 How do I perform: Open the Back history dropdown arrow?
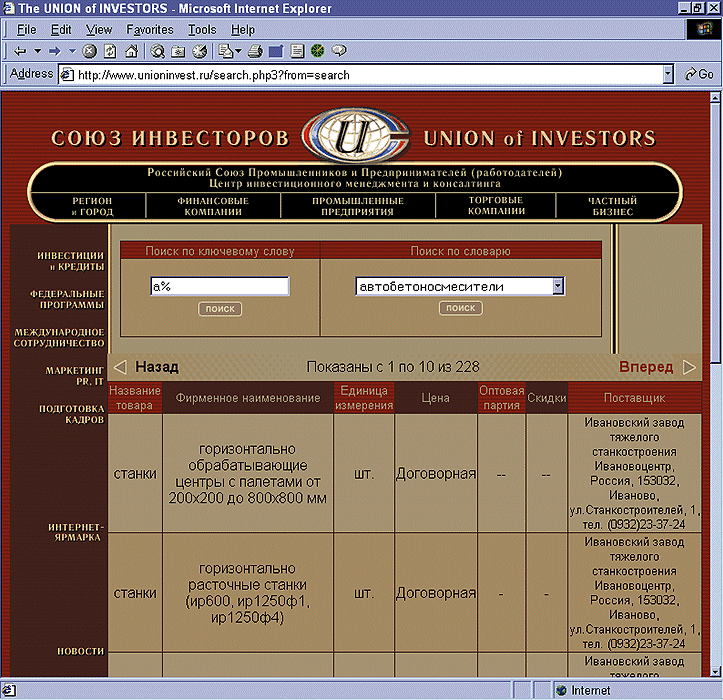coord(37,51)
